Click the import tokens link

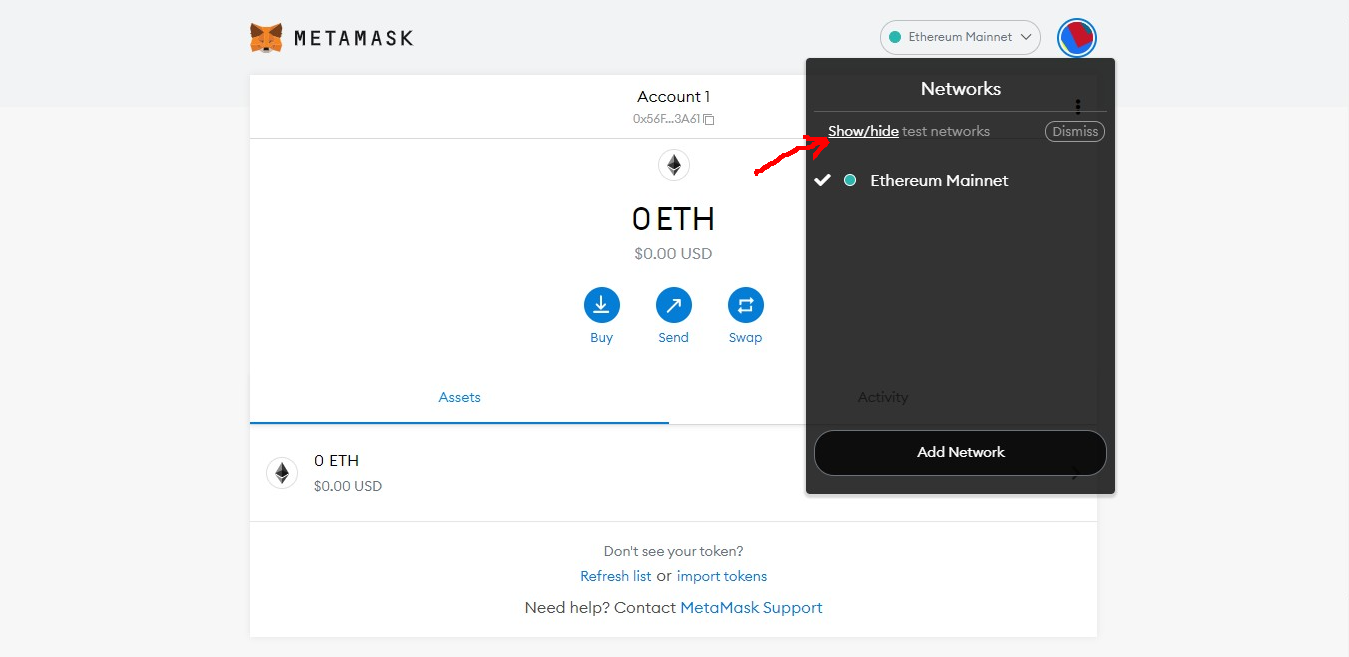point(722,576)
